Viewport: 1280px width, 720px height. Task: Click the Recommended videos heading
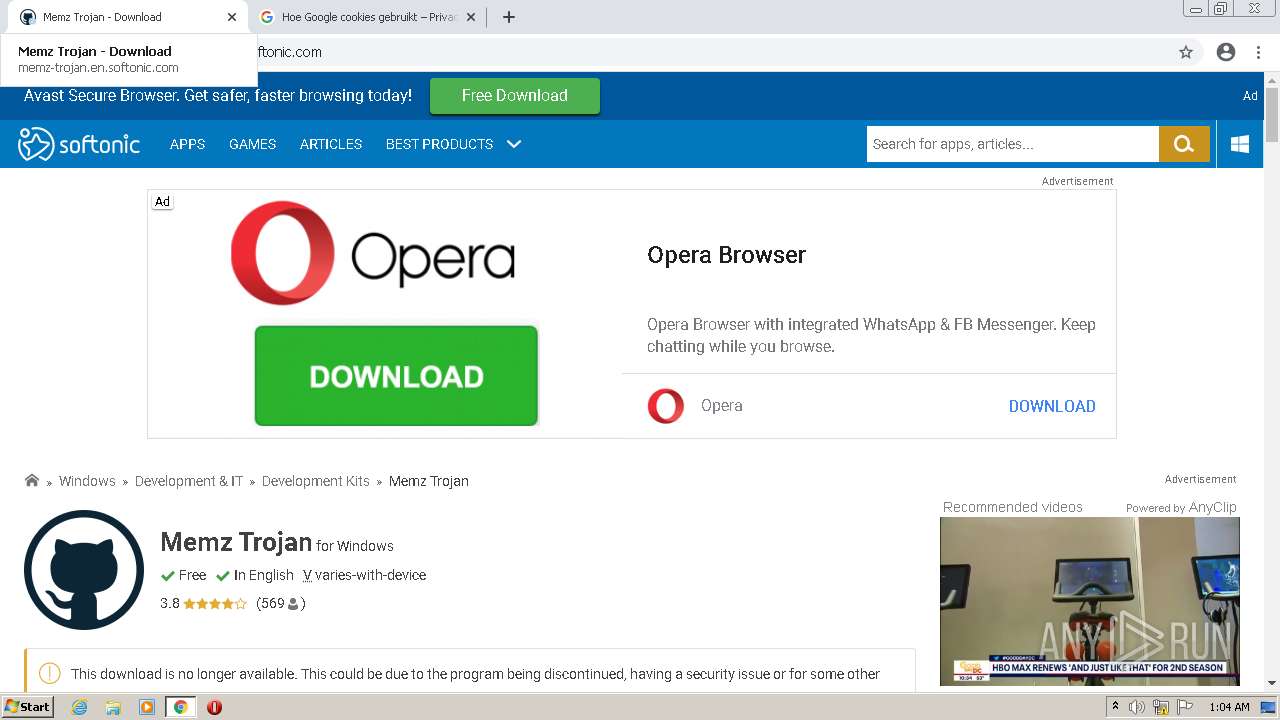1012,507
